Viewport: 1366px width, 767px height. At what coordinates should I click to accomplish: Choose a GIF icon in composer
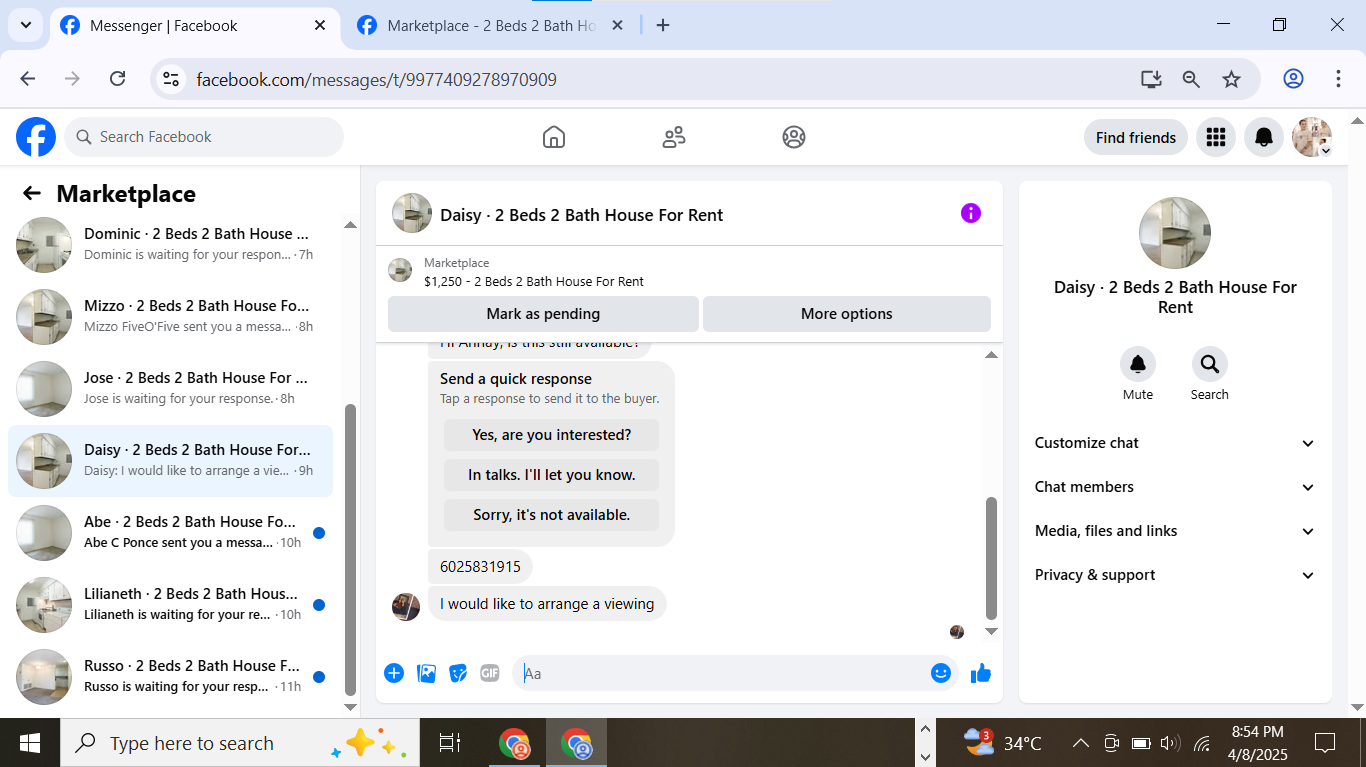coord(490,673)
